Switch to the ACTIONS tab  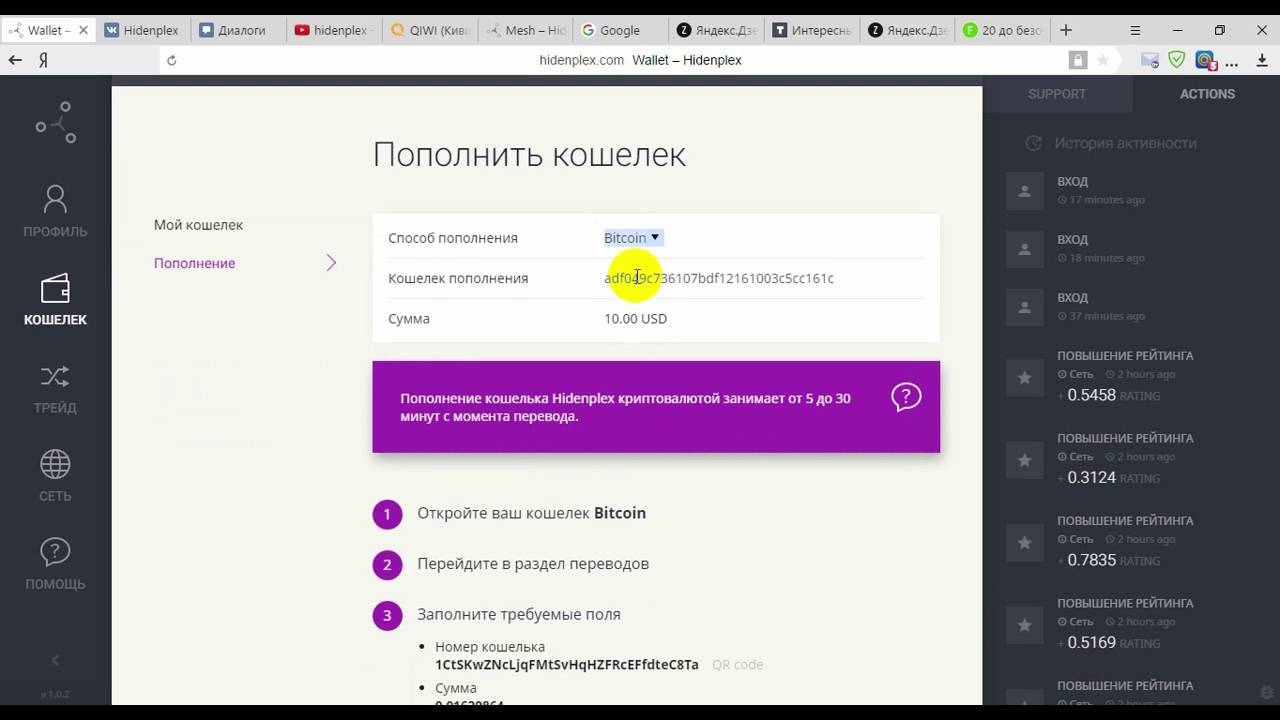[x=1207, y=94]
